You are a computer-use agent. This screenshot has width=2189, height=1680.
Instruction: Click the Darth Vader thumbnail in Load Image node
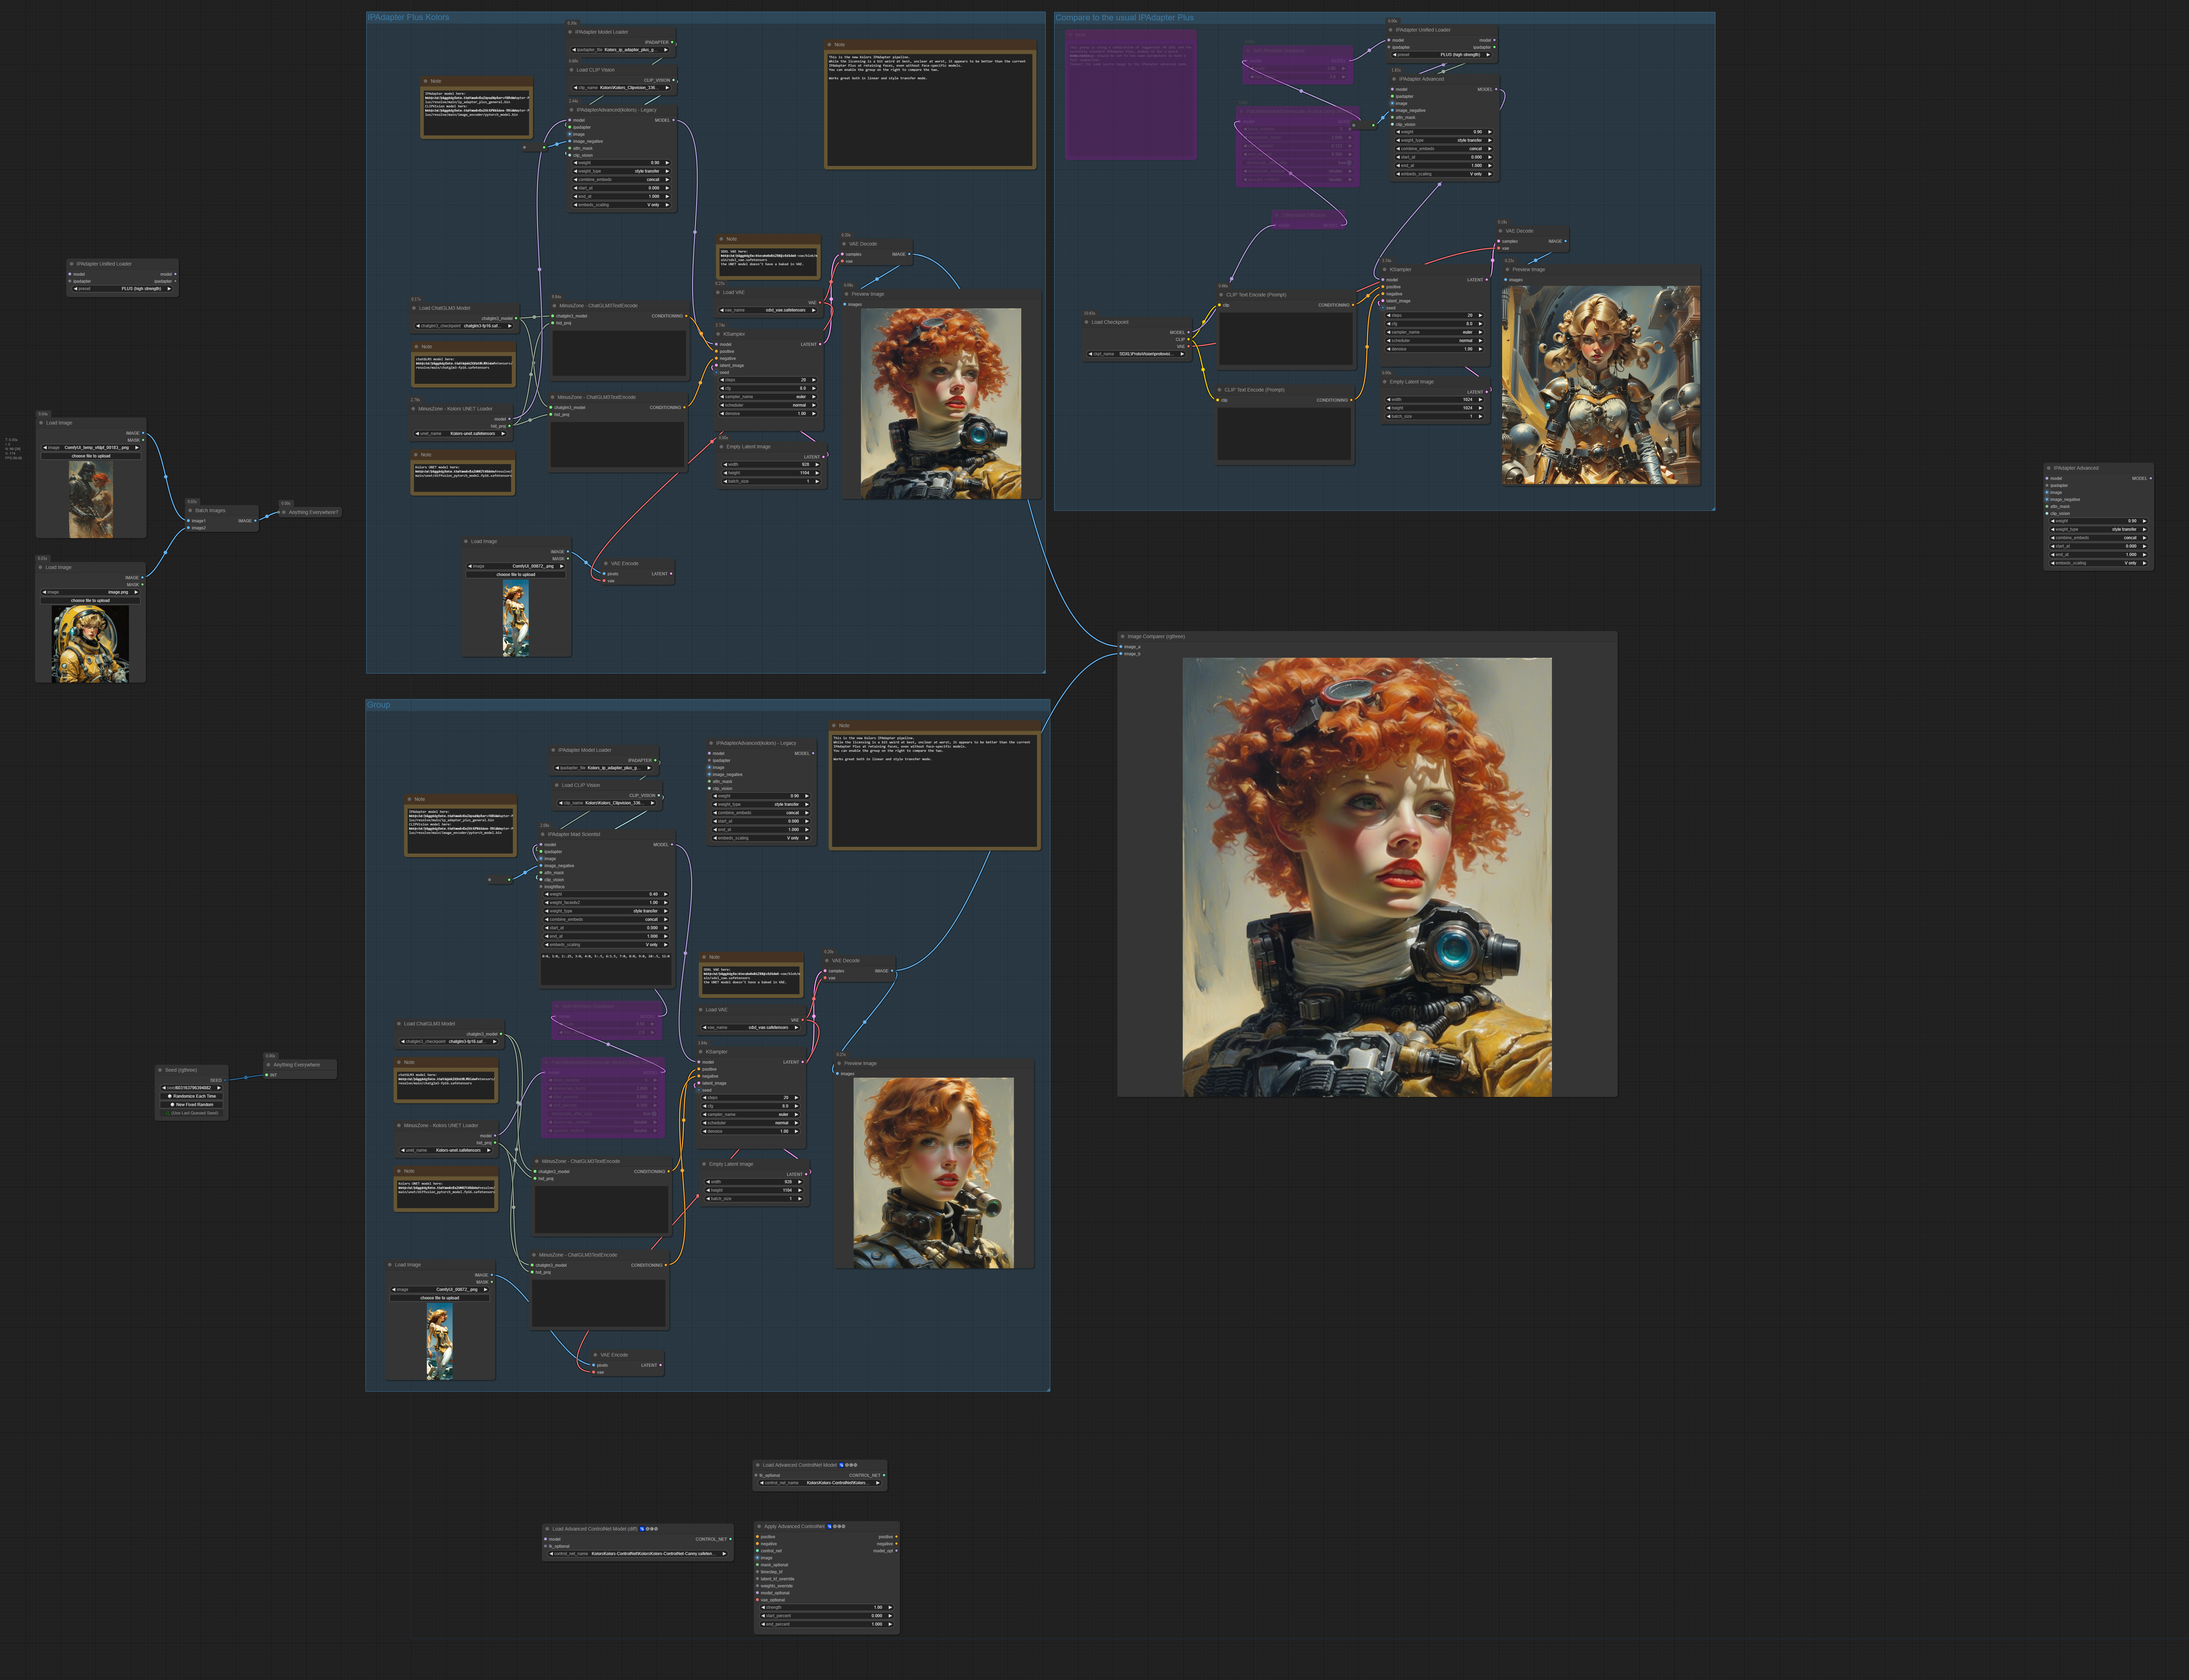(x=91, y=499)
